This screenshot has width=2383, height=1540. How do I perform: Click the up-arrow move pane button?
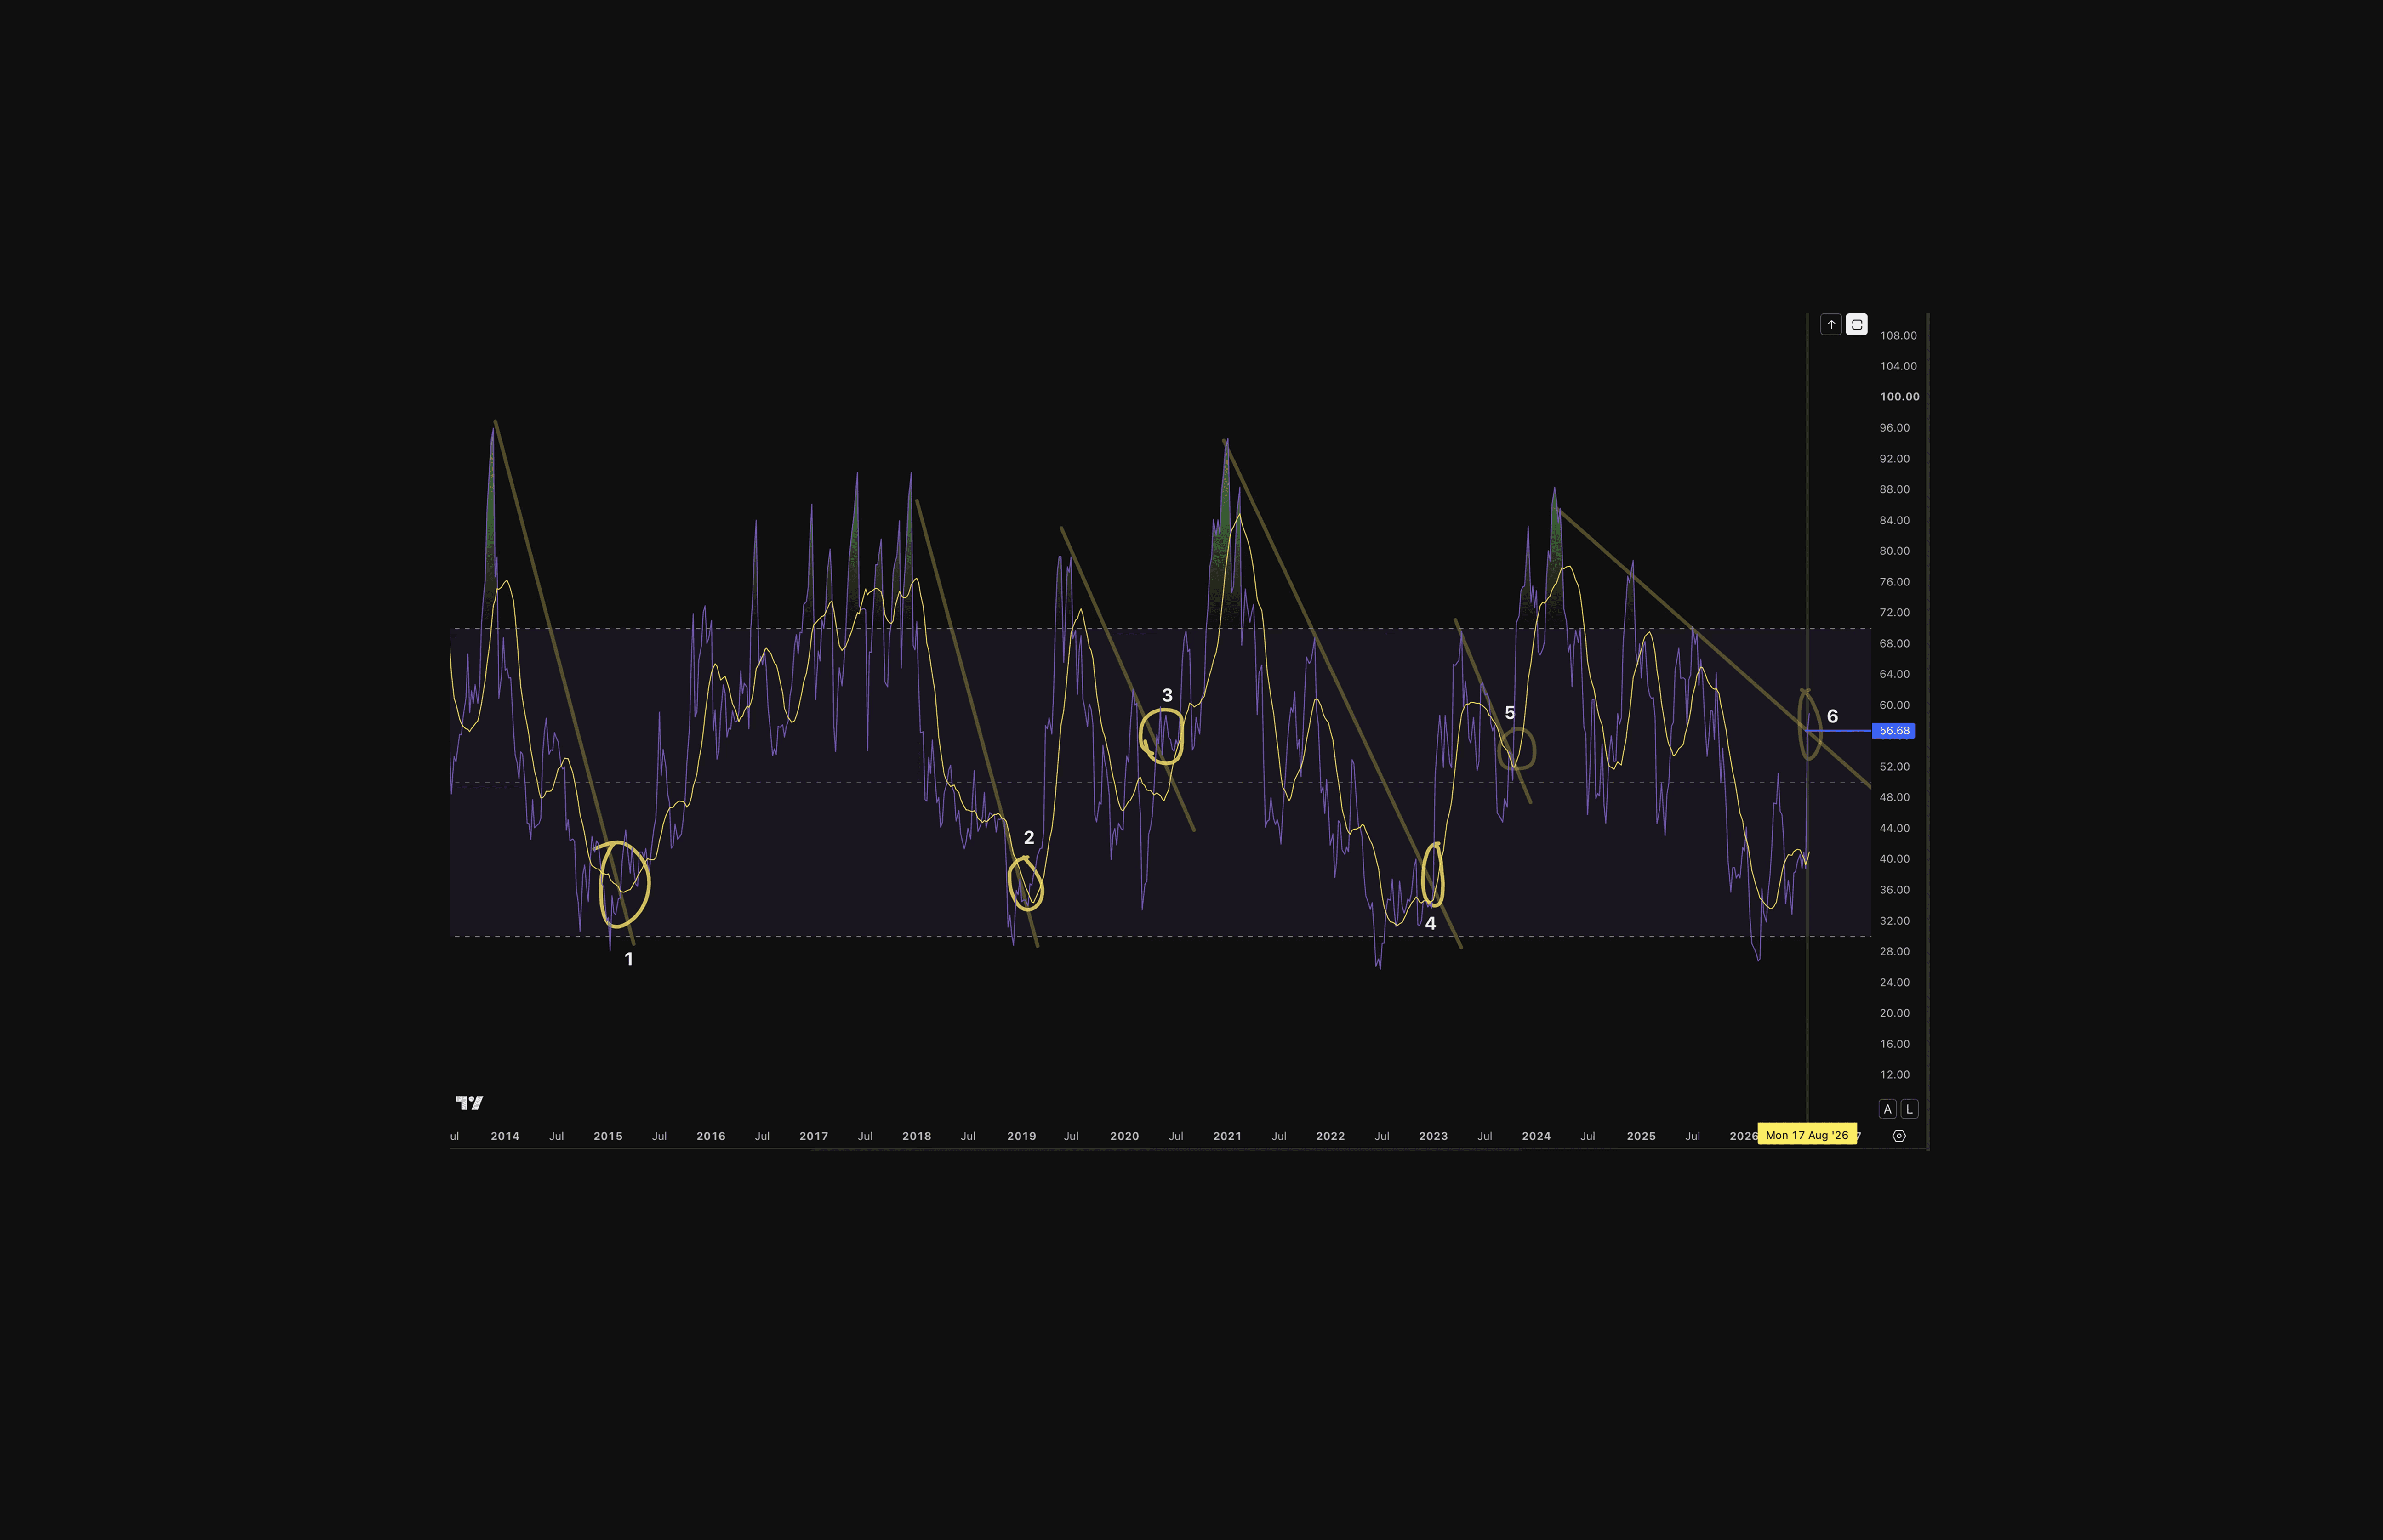tap(1831, 325)
